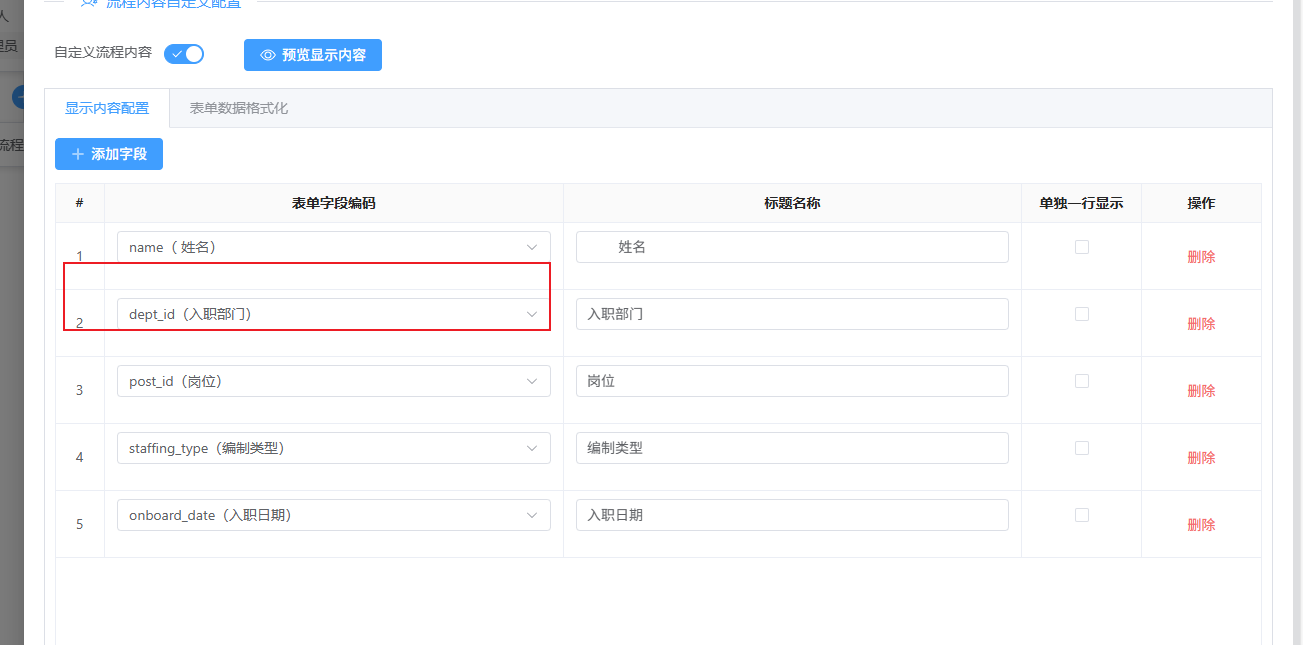
Task: Expand the staffing_type（编制类型）dropdown
Action: click(x=333, y=448)
